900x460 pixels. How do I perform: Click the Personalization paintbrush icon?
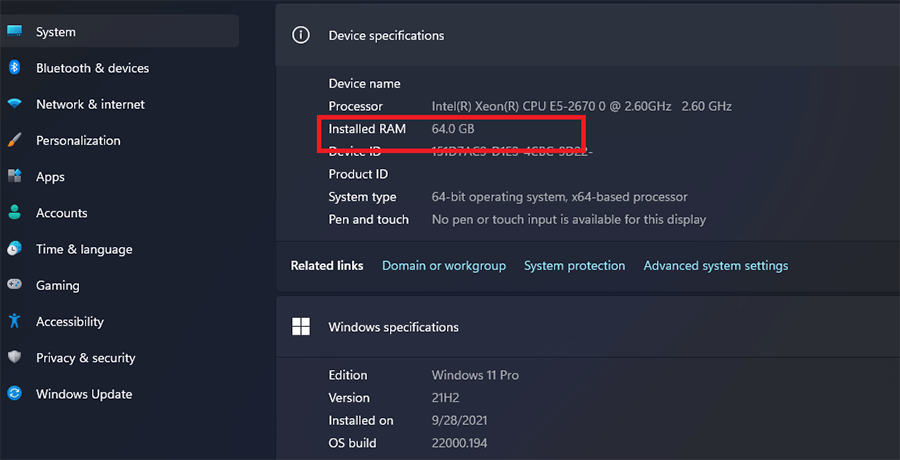point(14,141)
